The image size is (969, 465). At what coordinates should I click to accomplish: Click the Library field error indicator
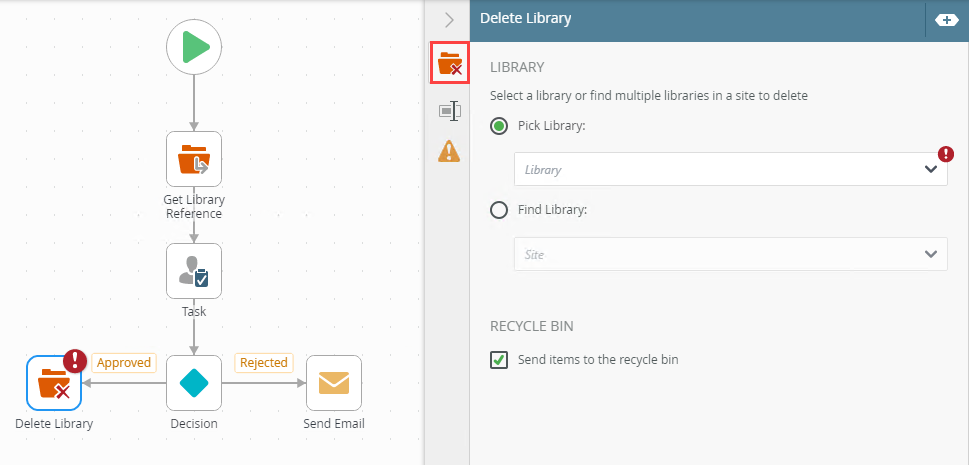(x=946, y=154)
